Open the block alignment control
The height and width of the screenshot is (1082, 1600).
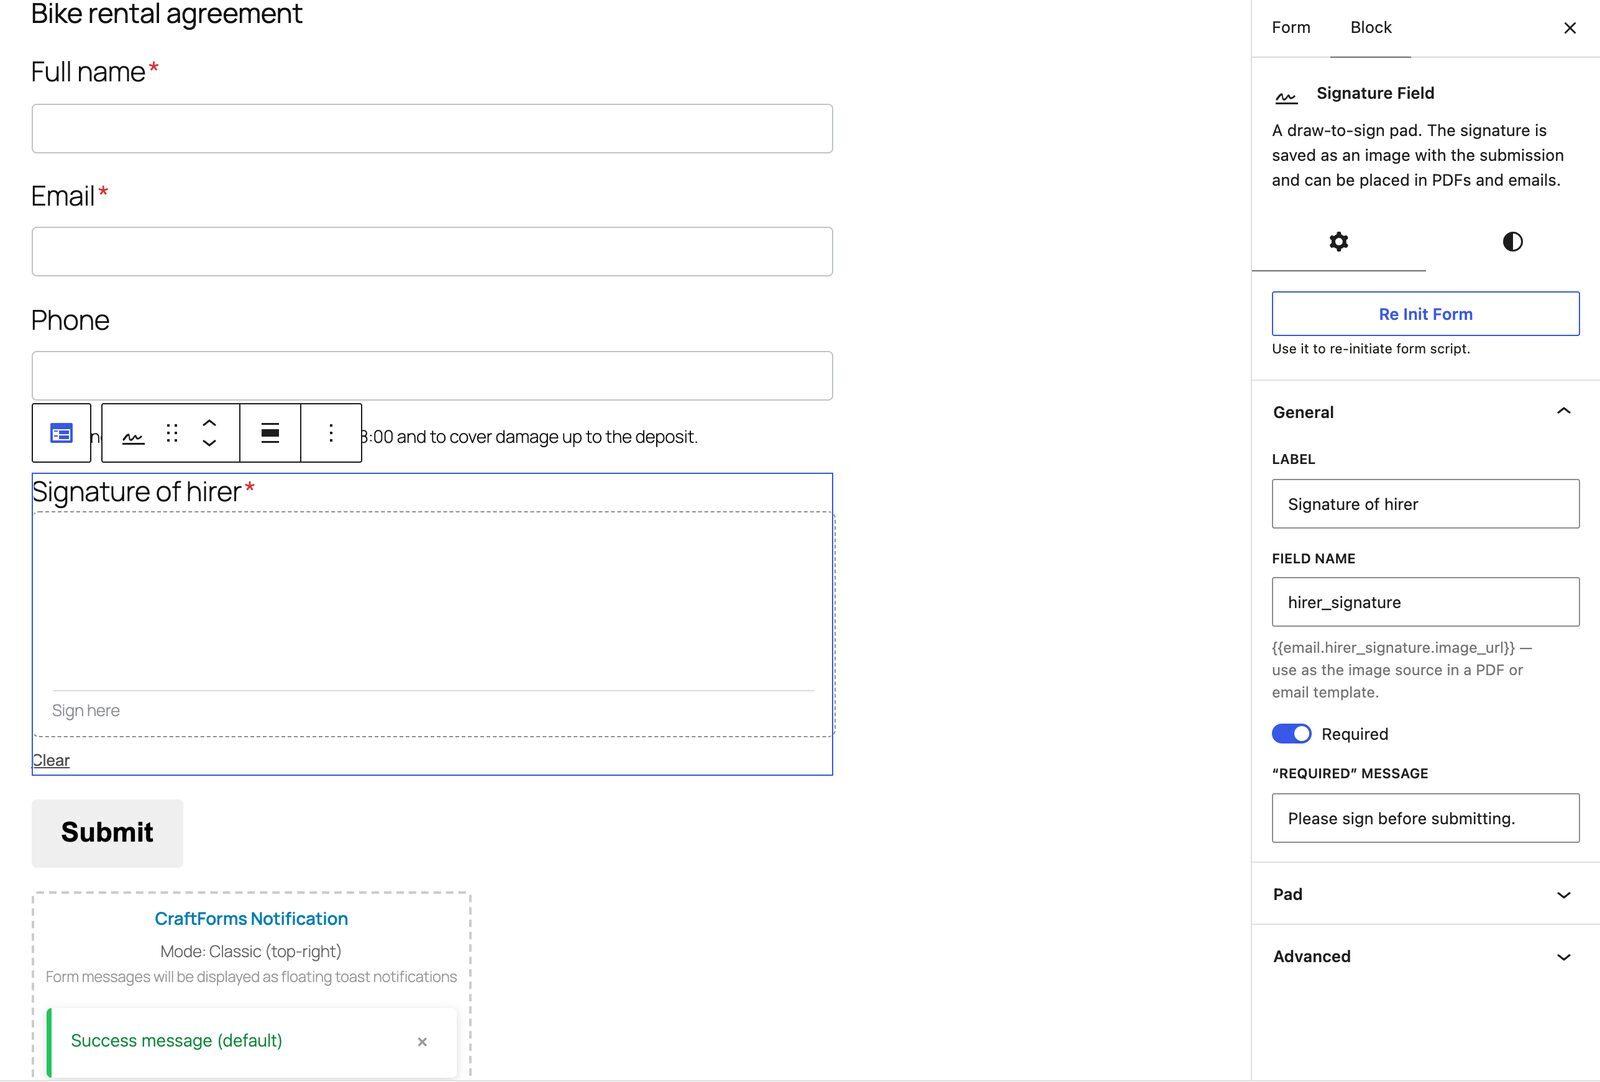coord(270,433)
